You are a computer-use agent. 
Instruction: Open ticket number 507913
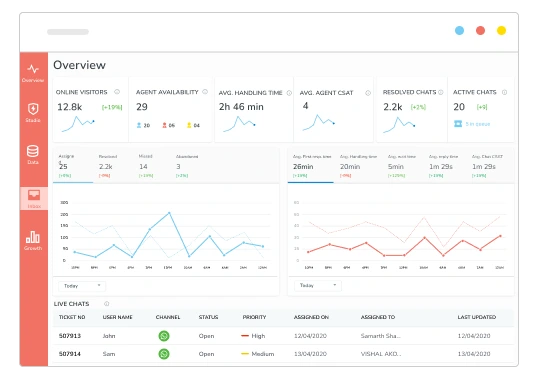(70, 336)
